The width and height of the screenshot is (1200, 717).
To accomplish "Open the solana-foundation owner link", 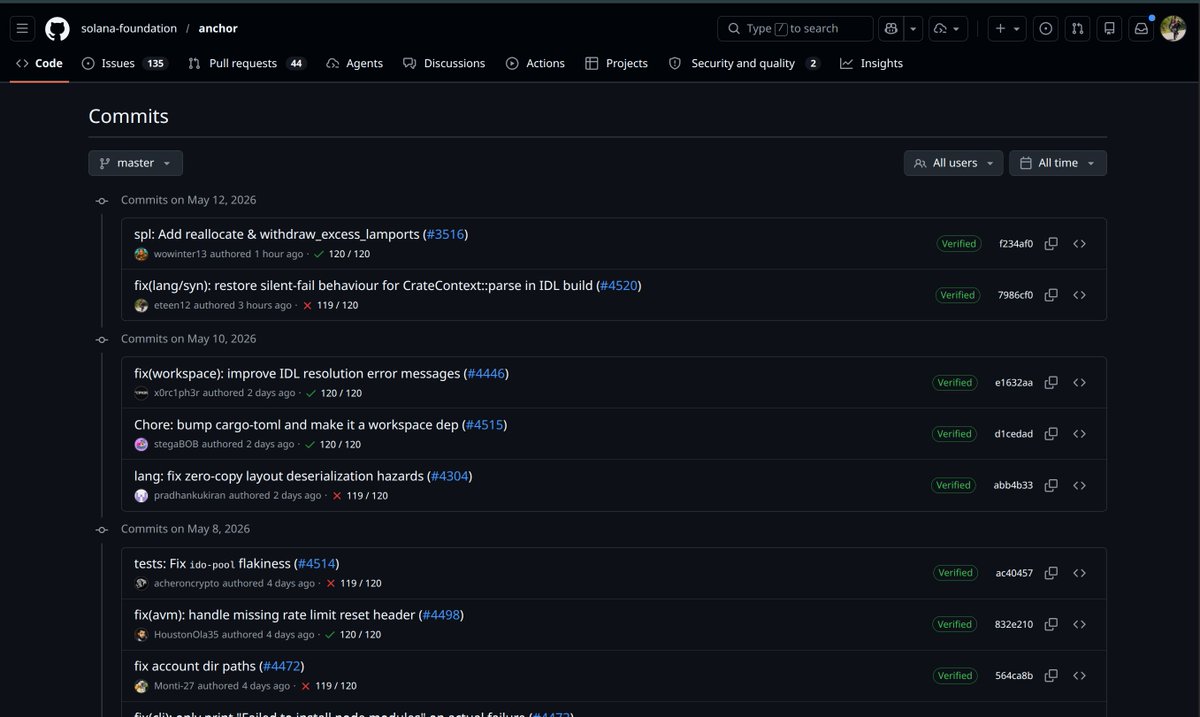I will click(129, 29).
